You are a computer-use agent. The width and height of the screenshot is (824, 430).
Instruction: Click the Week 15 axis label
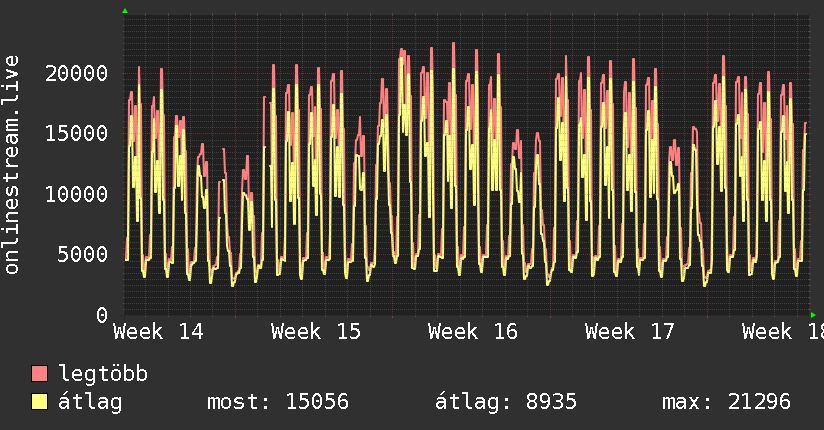pos(316,332)
